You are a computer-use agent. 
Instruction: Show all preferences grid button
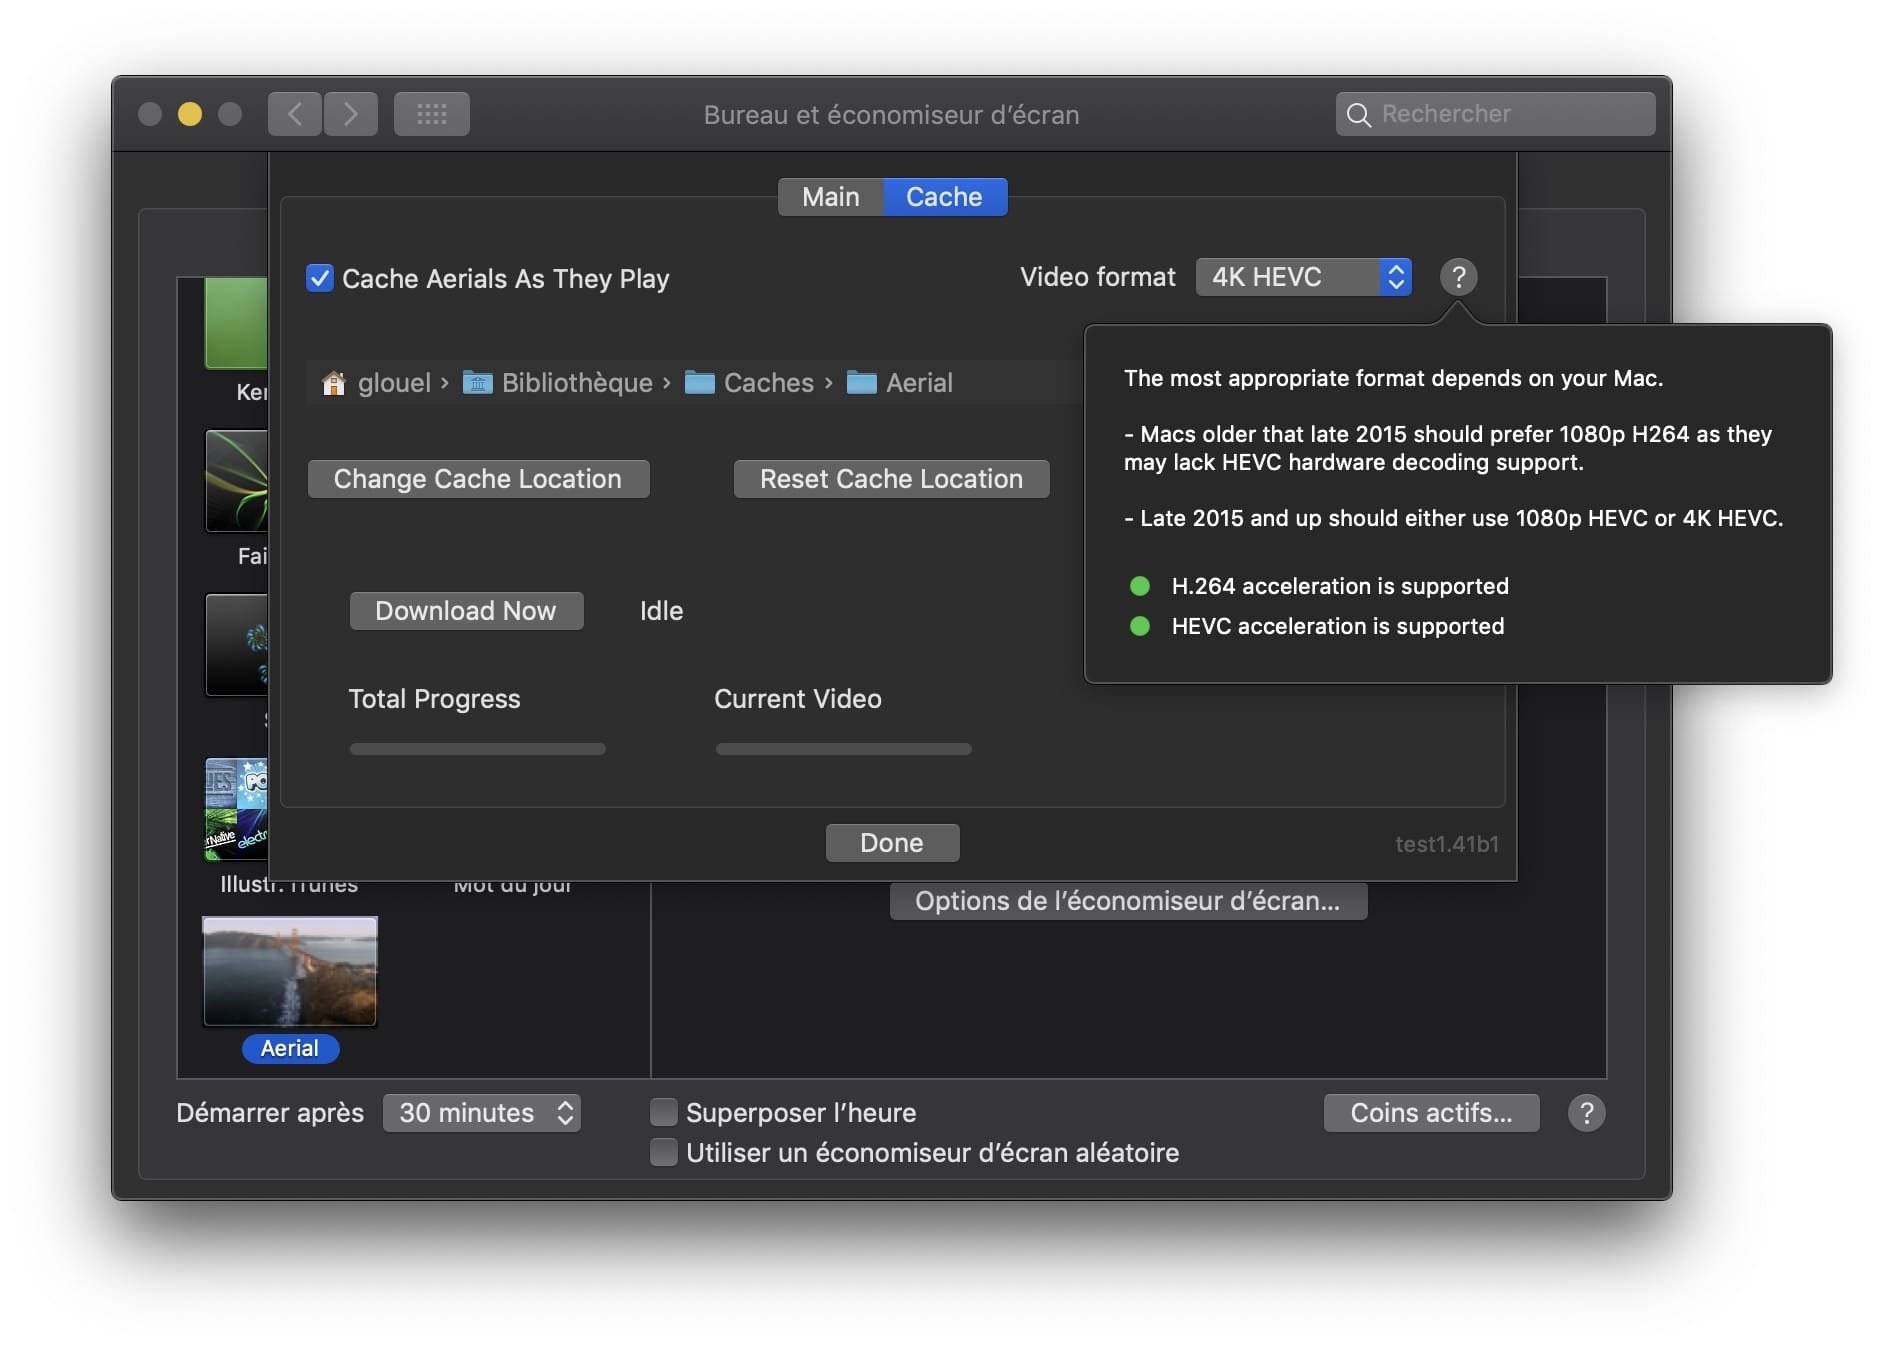tap(432, 114)
